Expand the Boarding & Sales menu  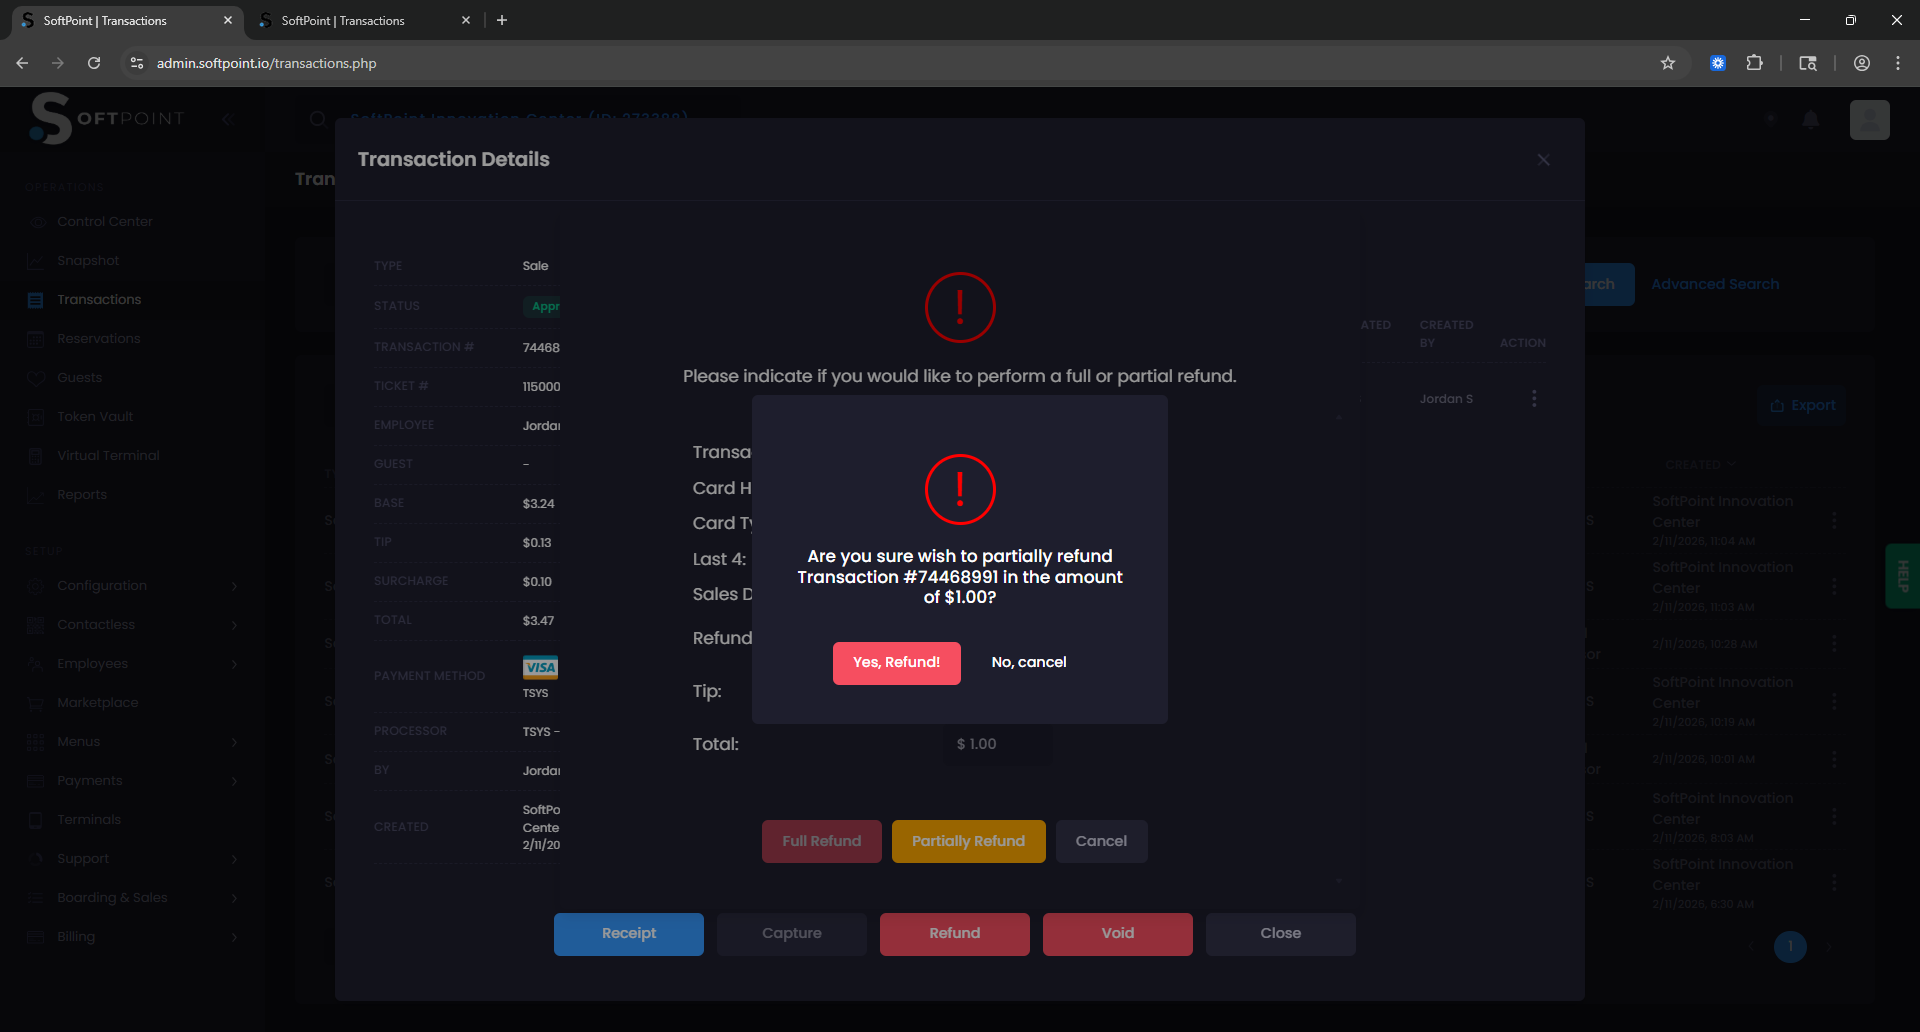[112, 897]
